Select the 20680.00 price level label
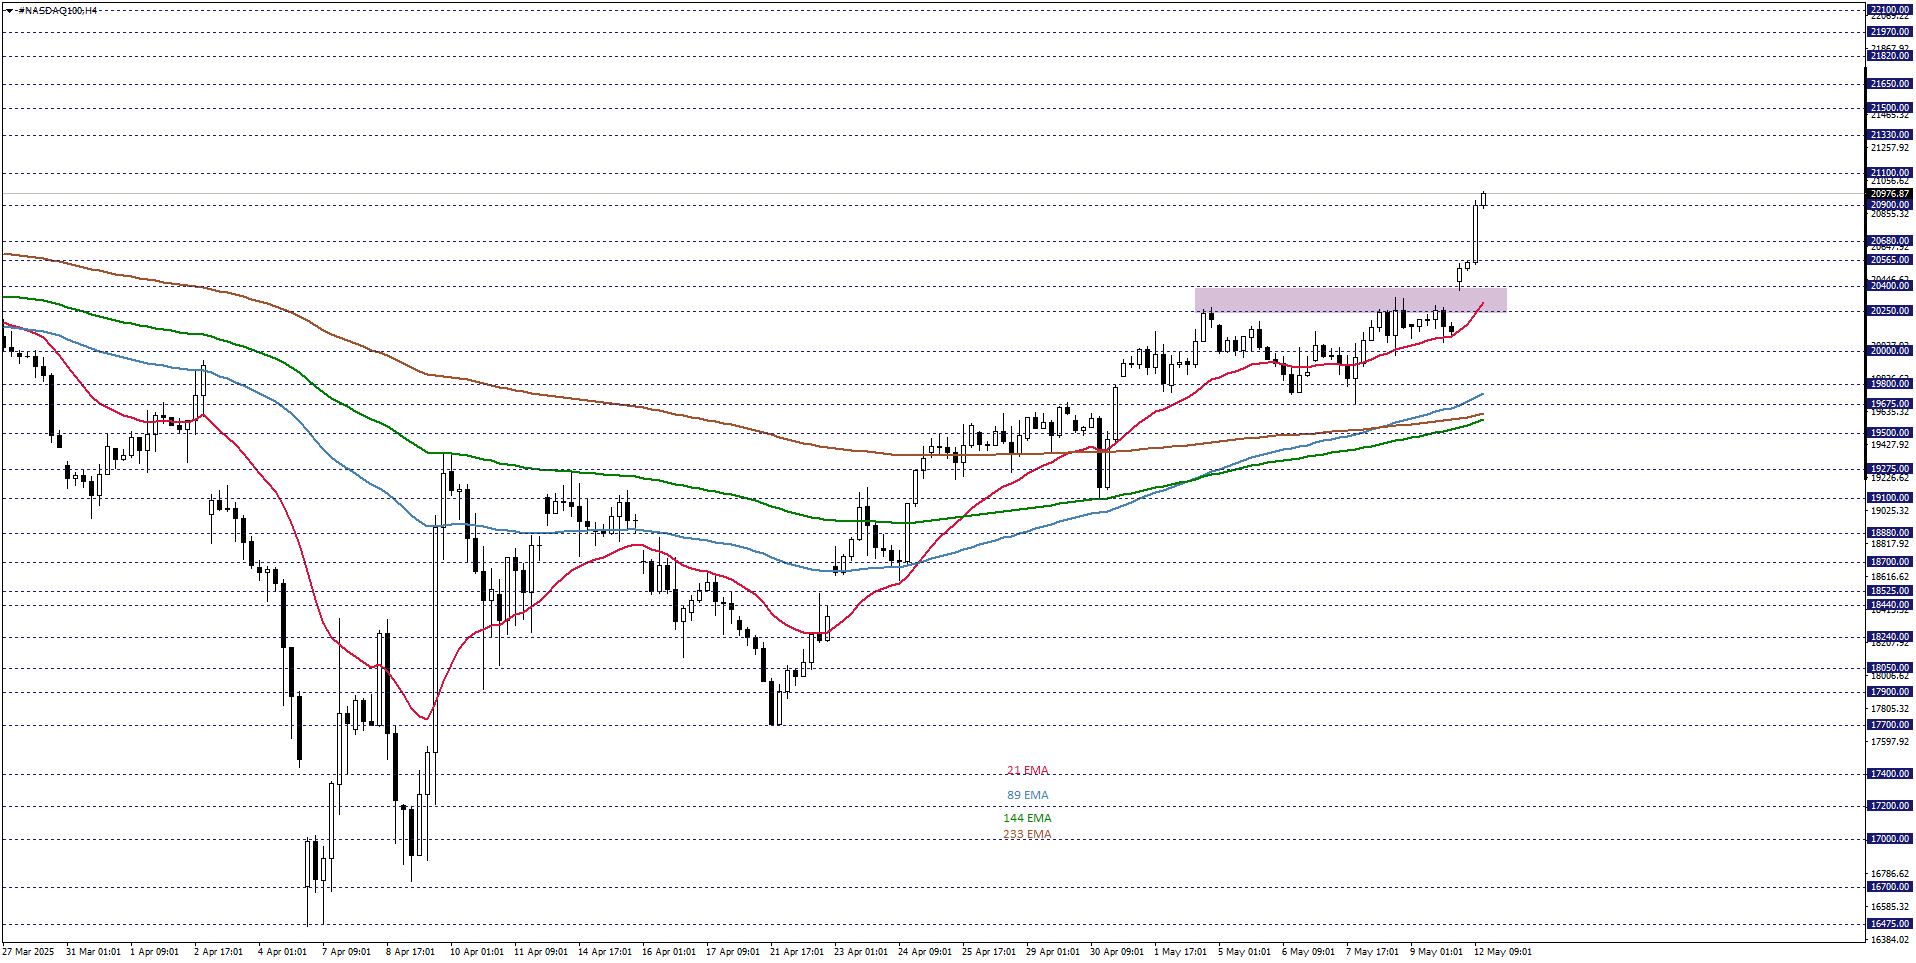The height and width of the screenshot is (963, 1916). coord(1889,241)
